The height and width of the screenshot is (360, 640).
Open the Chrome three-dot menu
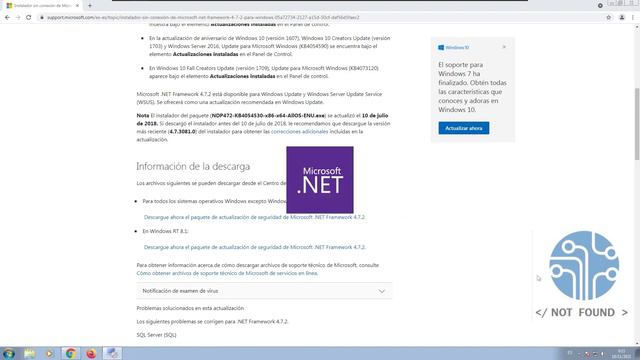pos(633,18)
